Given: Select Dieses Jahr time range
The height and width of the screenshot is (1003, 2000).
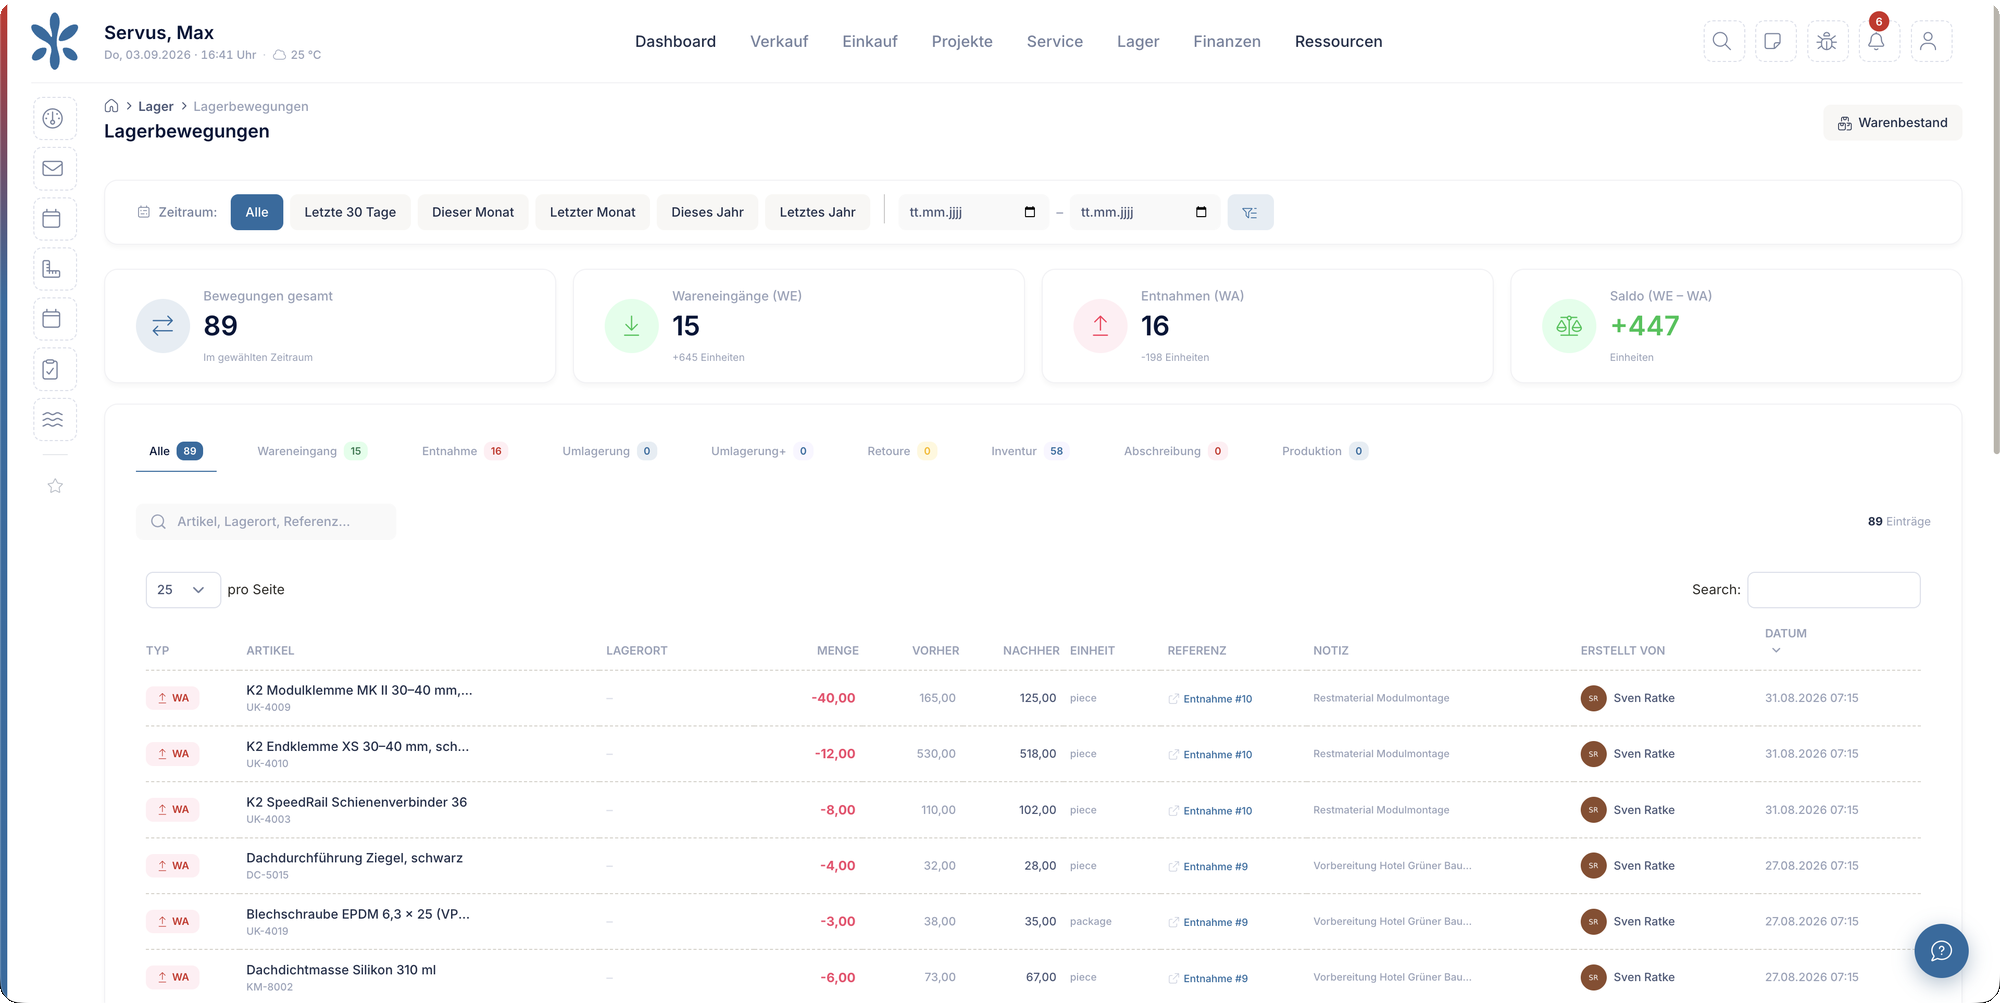Looking at the screenshot, I should pyautogui.click(x=708, y=212).
